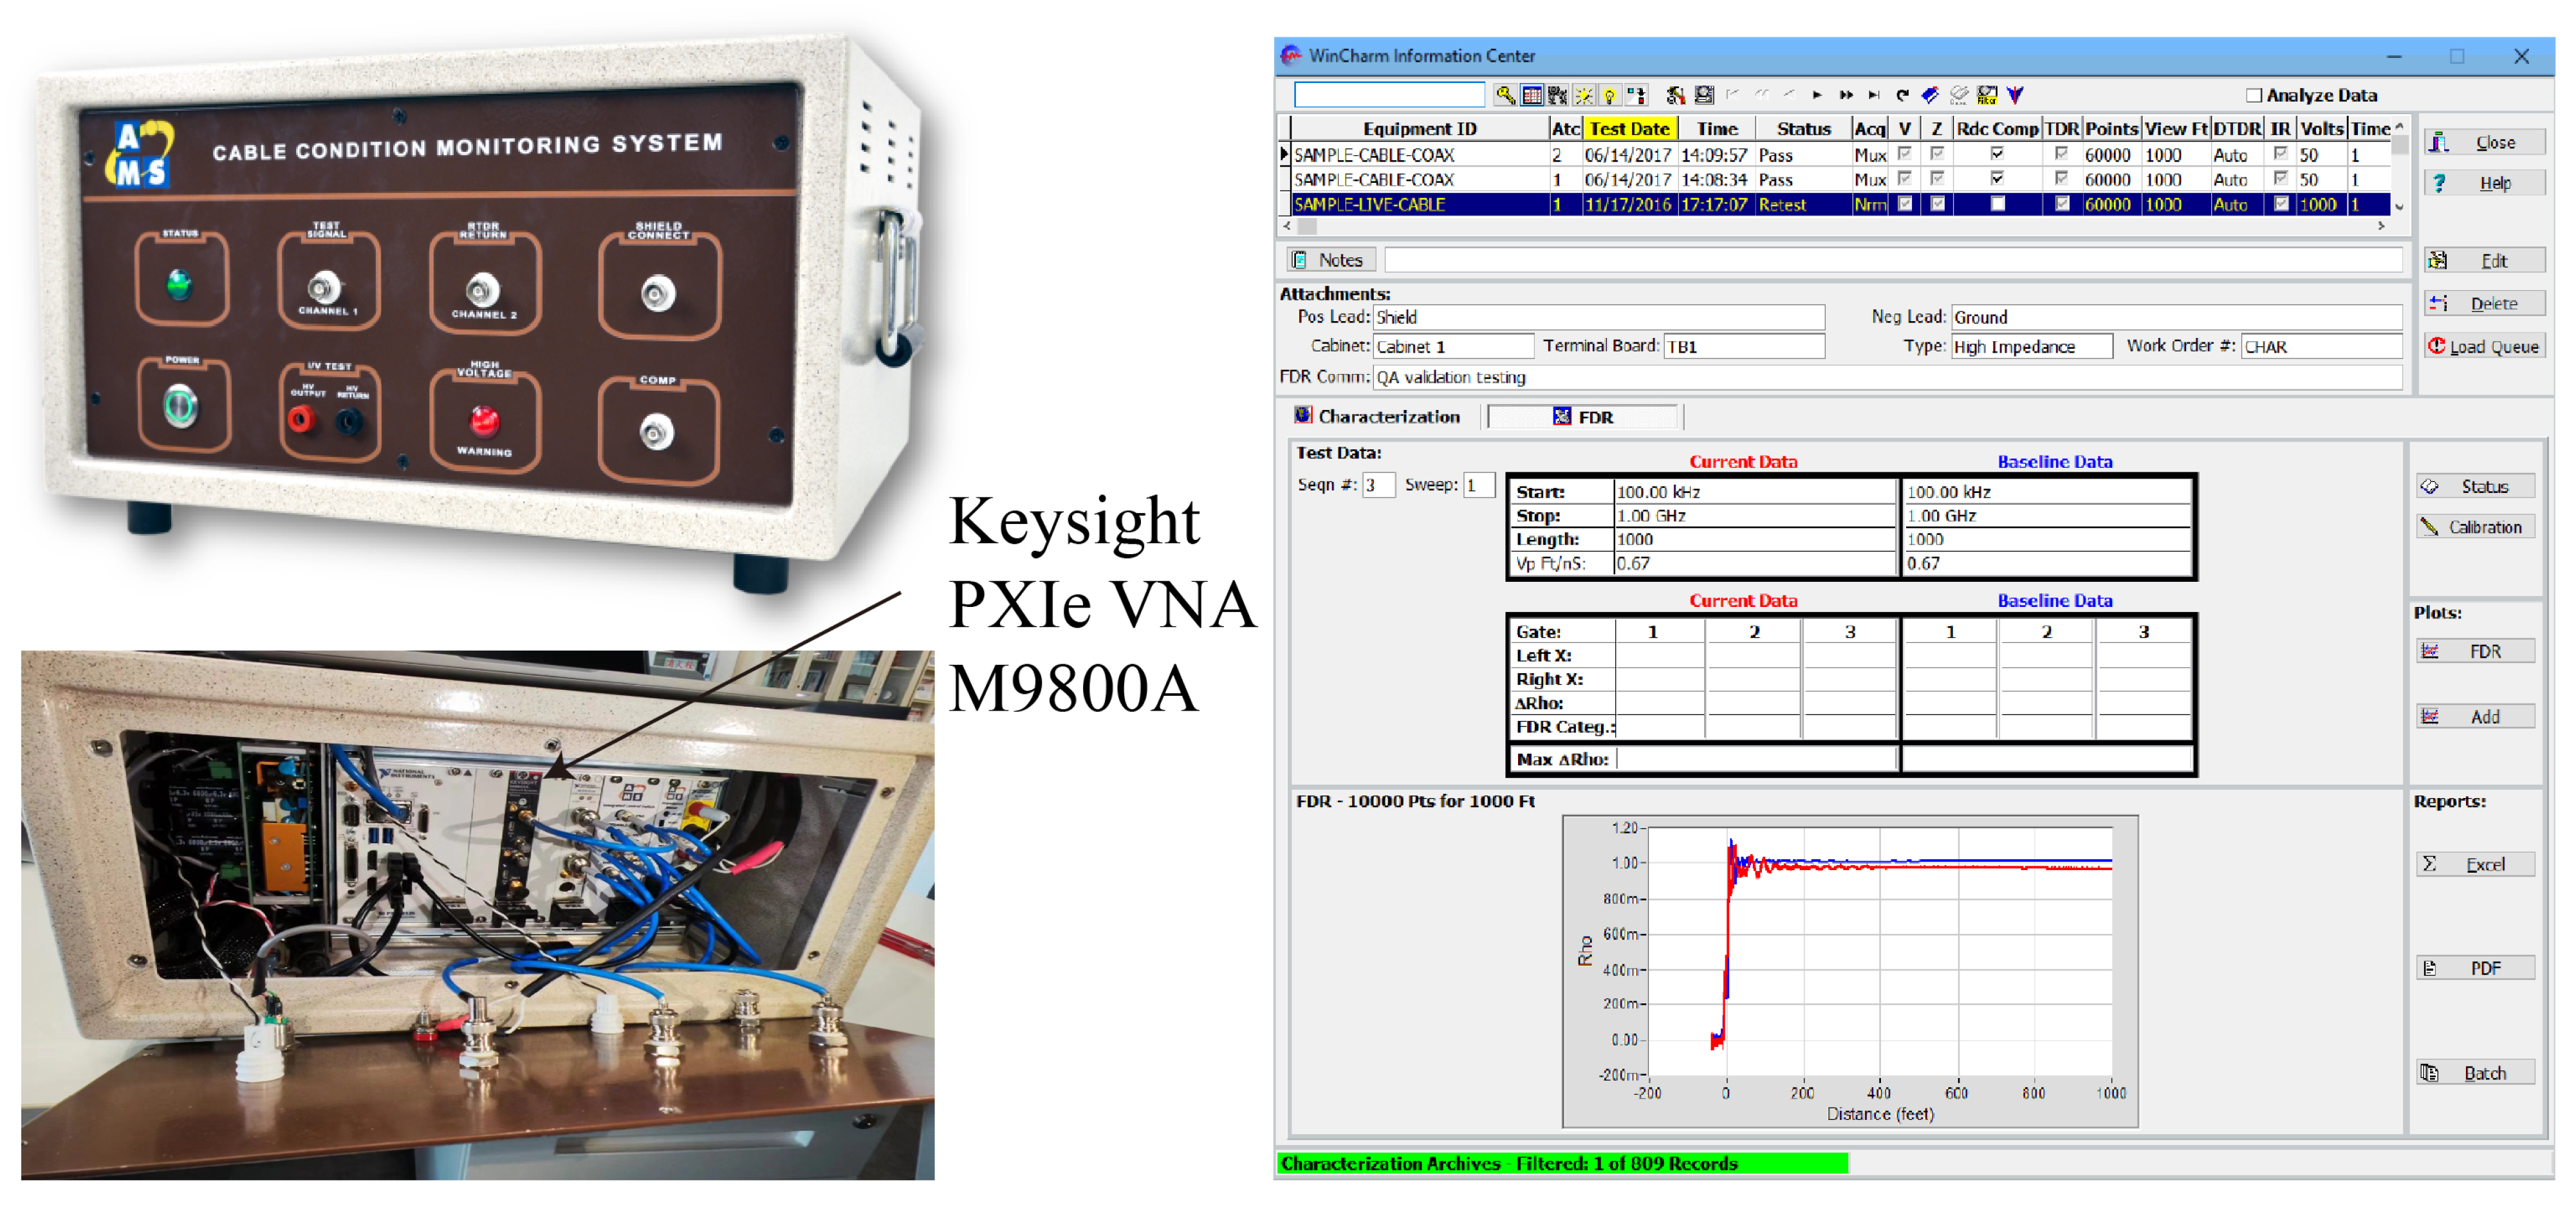Toggle Rdc Comp checkbox for SAMPLE-LIVE-CABLE row
This screenshot has width=2576, height=1210.
tap(1997, 204)
